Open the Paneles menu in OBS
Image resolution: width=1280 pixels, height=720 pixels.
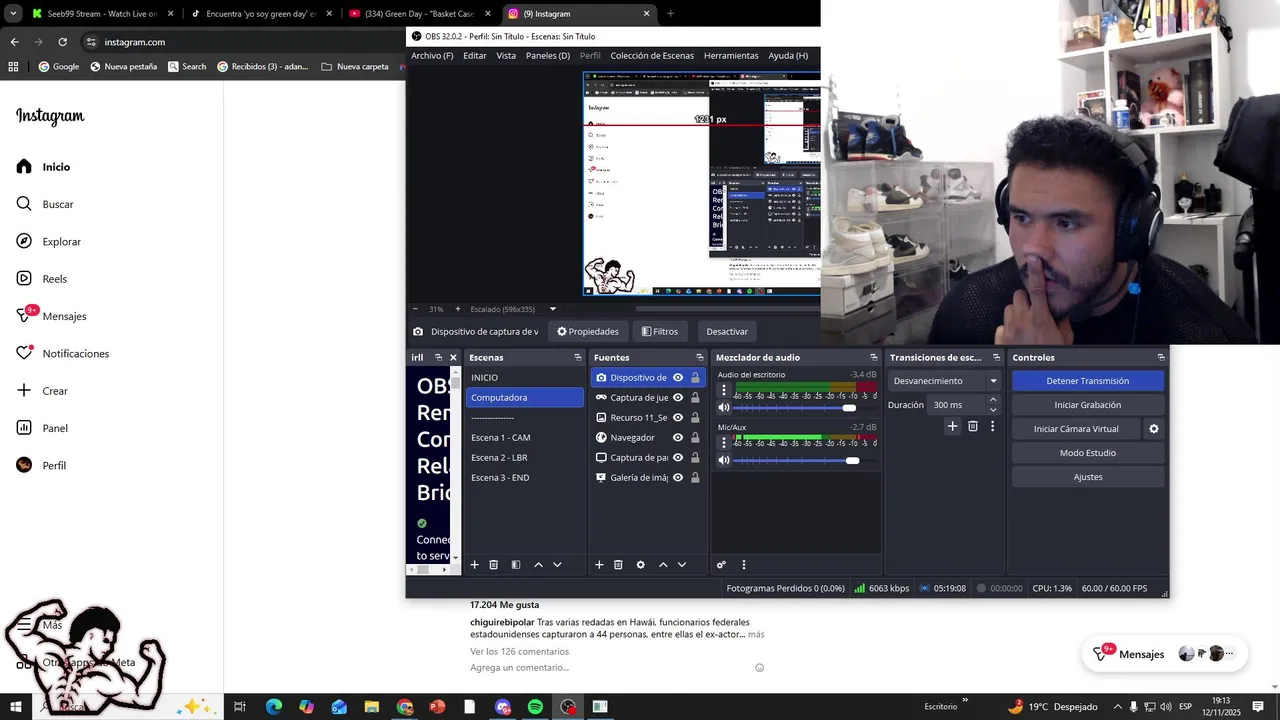[x=548, y=55]
